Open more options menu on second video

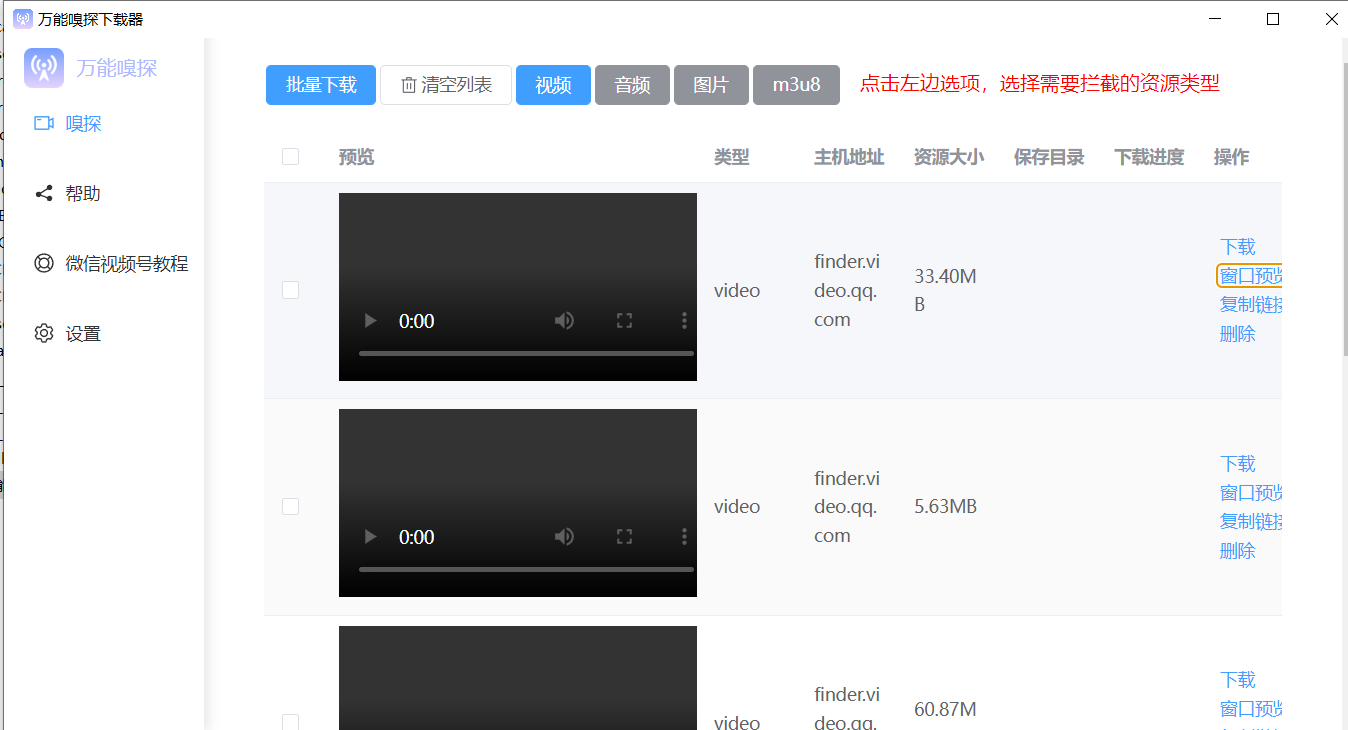pyautogui.click(x=684, y=537)
